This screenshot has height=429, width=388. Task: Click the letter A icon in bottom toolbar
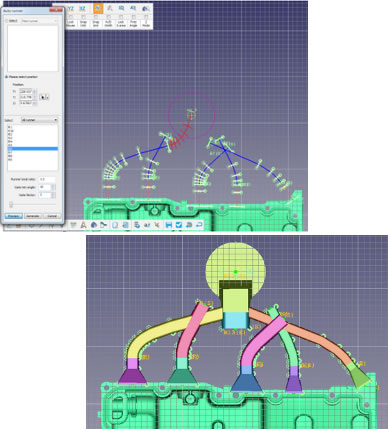pos(83,225)
